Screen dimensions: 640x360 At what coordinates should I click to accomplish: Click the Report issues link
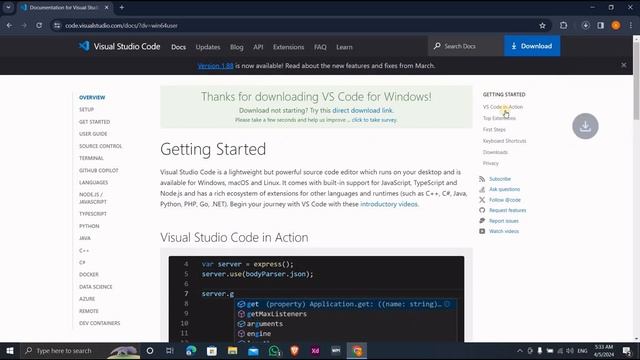pos(504,221)
